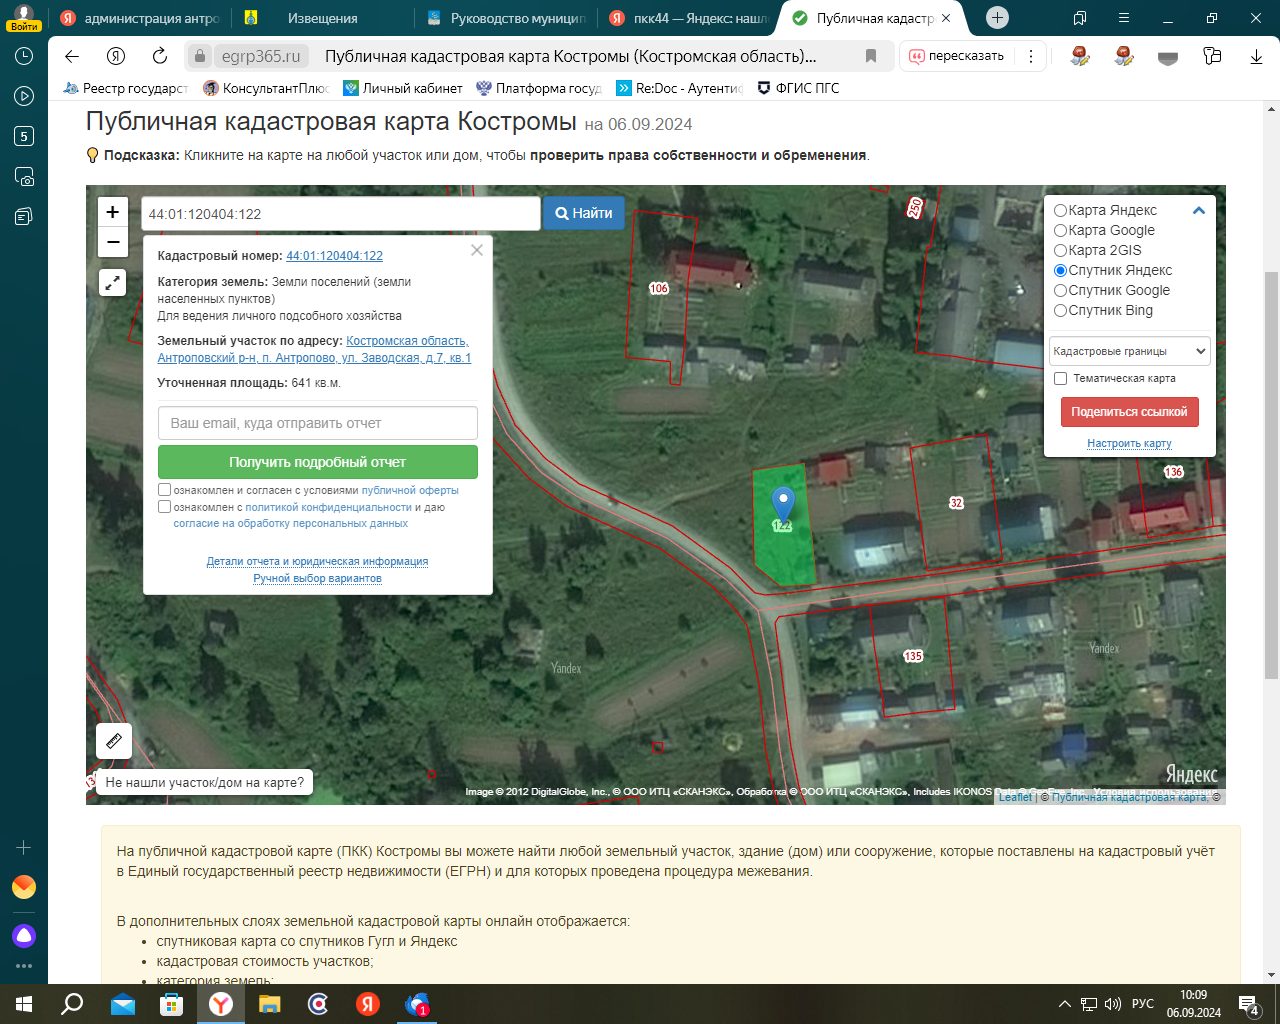This screenshot has height=1024, width=1280.
Task: Open cadastral number 44:01:120404:122 link
Action: 335,256
